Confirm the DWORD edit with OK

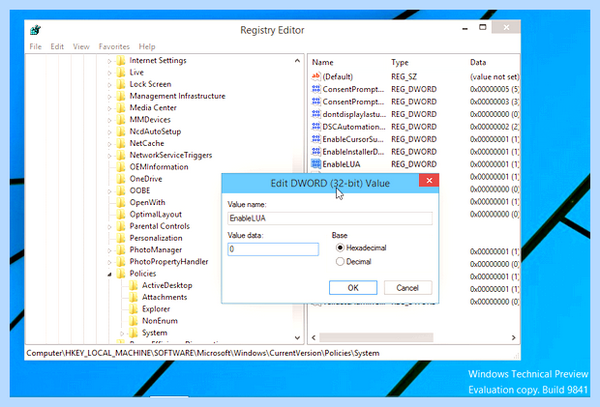353,288
